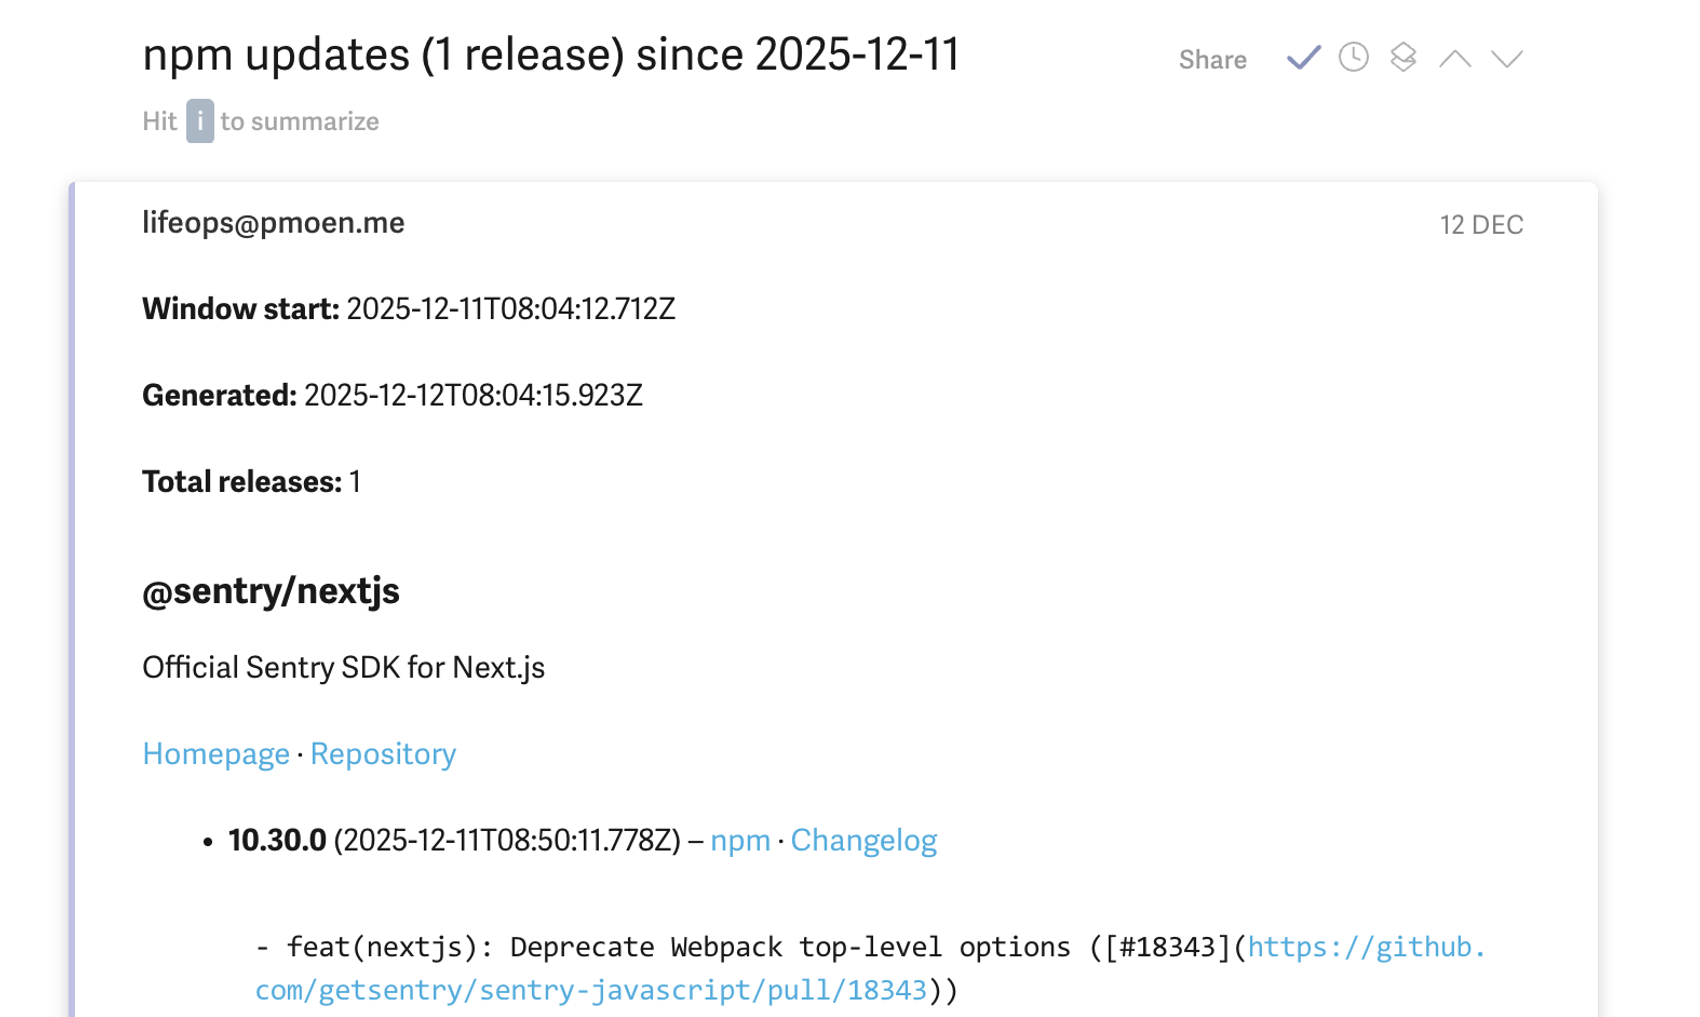Open the npm link for 10.30.0

(740, 841)
